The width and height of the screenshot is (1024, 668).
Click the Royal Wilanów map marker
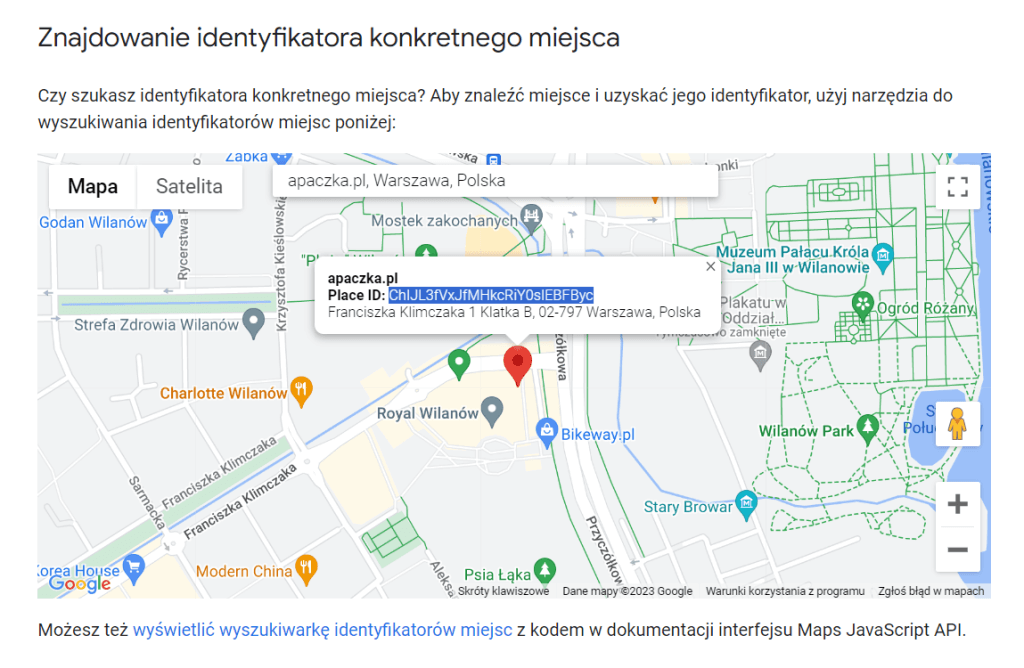[x=491, y=410]
